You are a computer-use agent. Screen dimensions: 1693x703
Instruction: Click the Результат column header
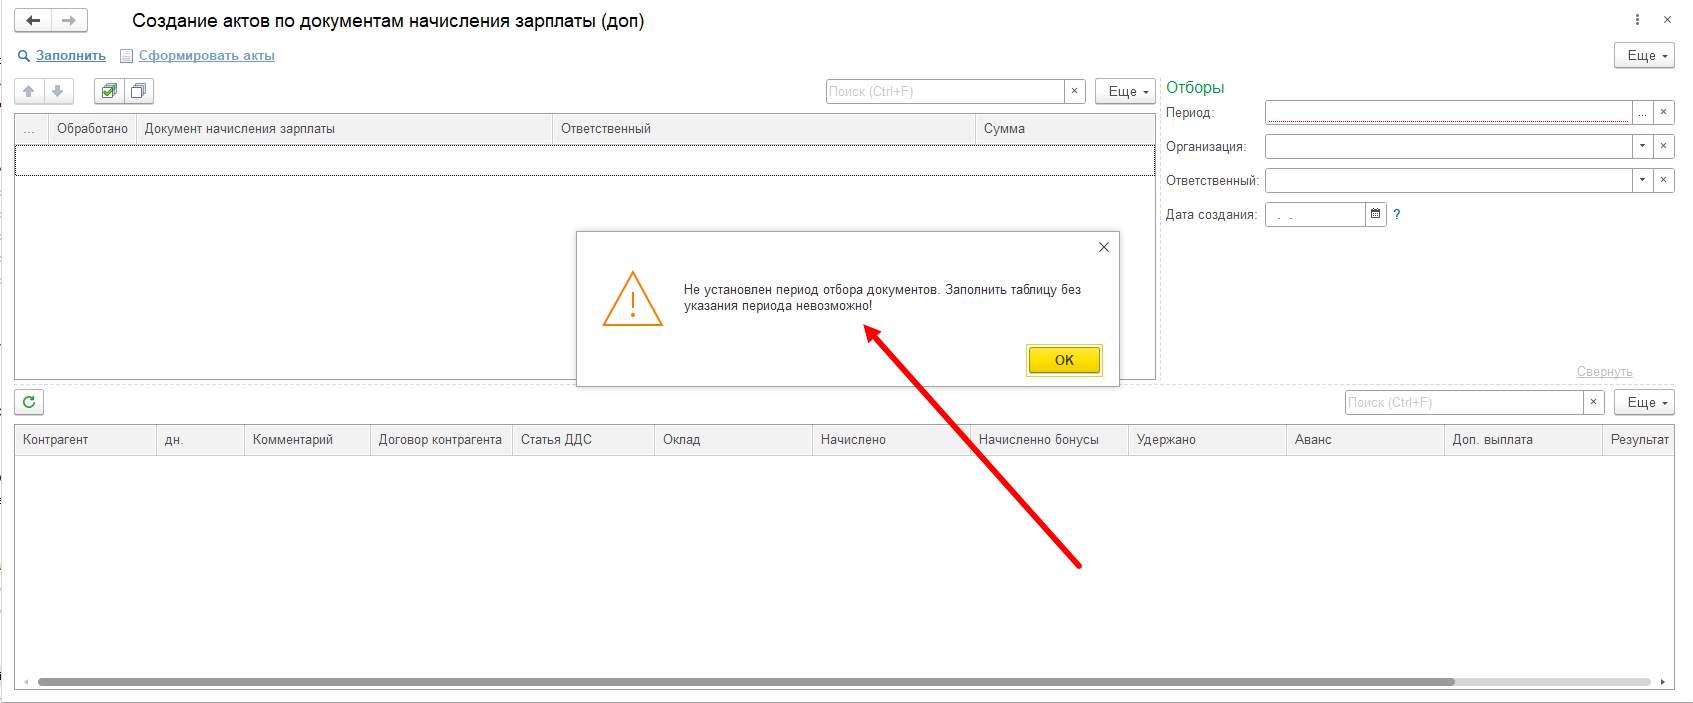[x=1639, y=440]
